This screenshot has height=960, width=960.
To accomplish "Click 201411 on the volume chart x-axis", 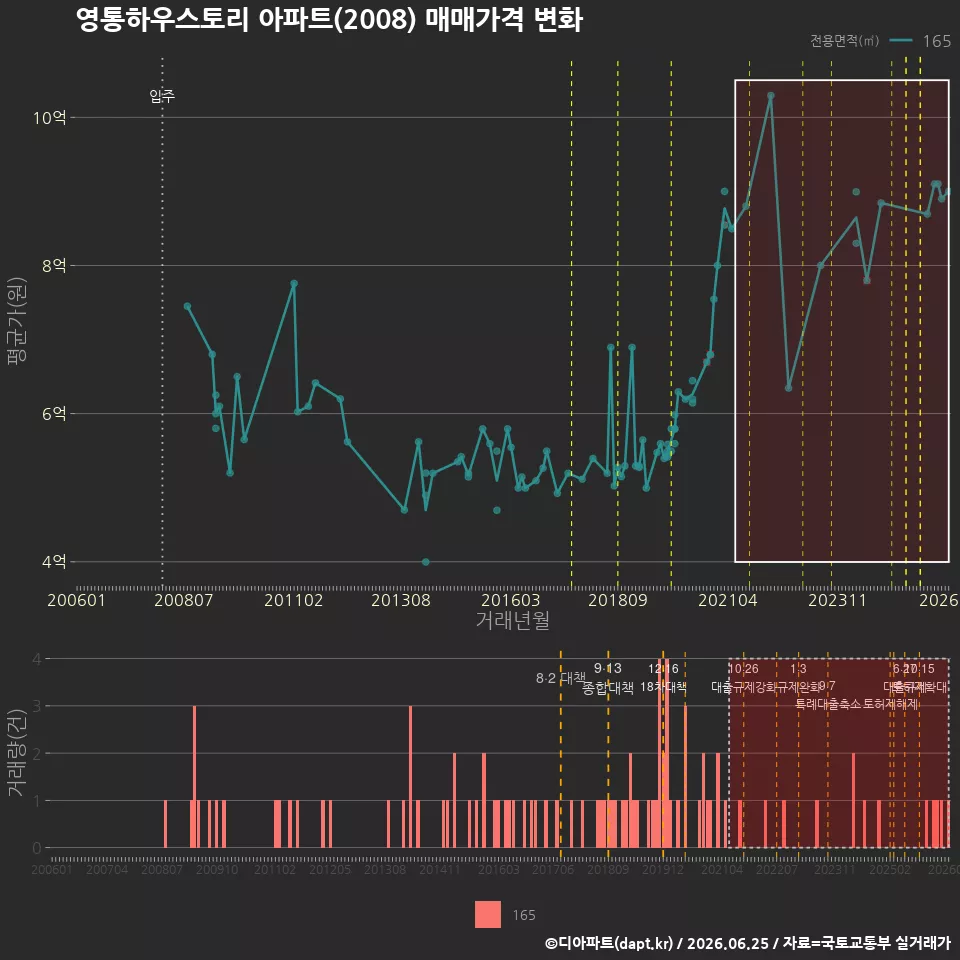I will pos(440,869).
